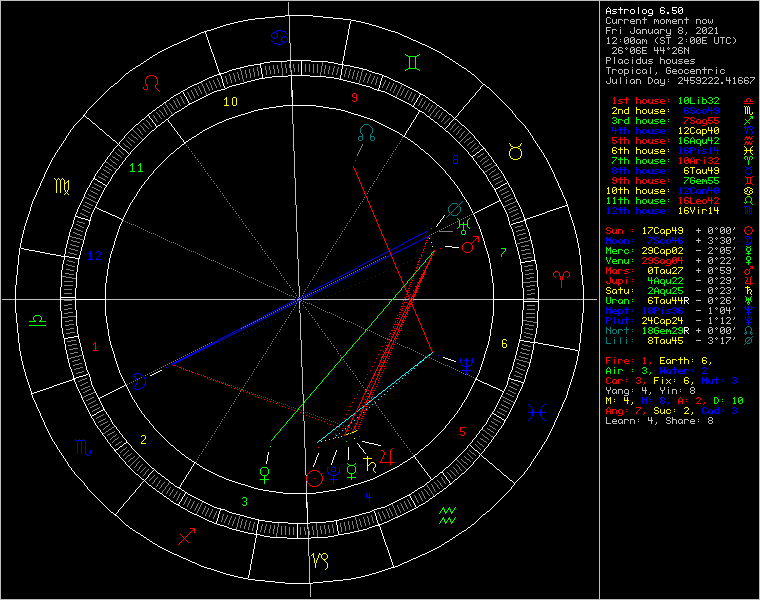Viewport: 760px width, 600px height.
Task: Click the Libra glyph beside the 1st house row
Action: [748, 101]
